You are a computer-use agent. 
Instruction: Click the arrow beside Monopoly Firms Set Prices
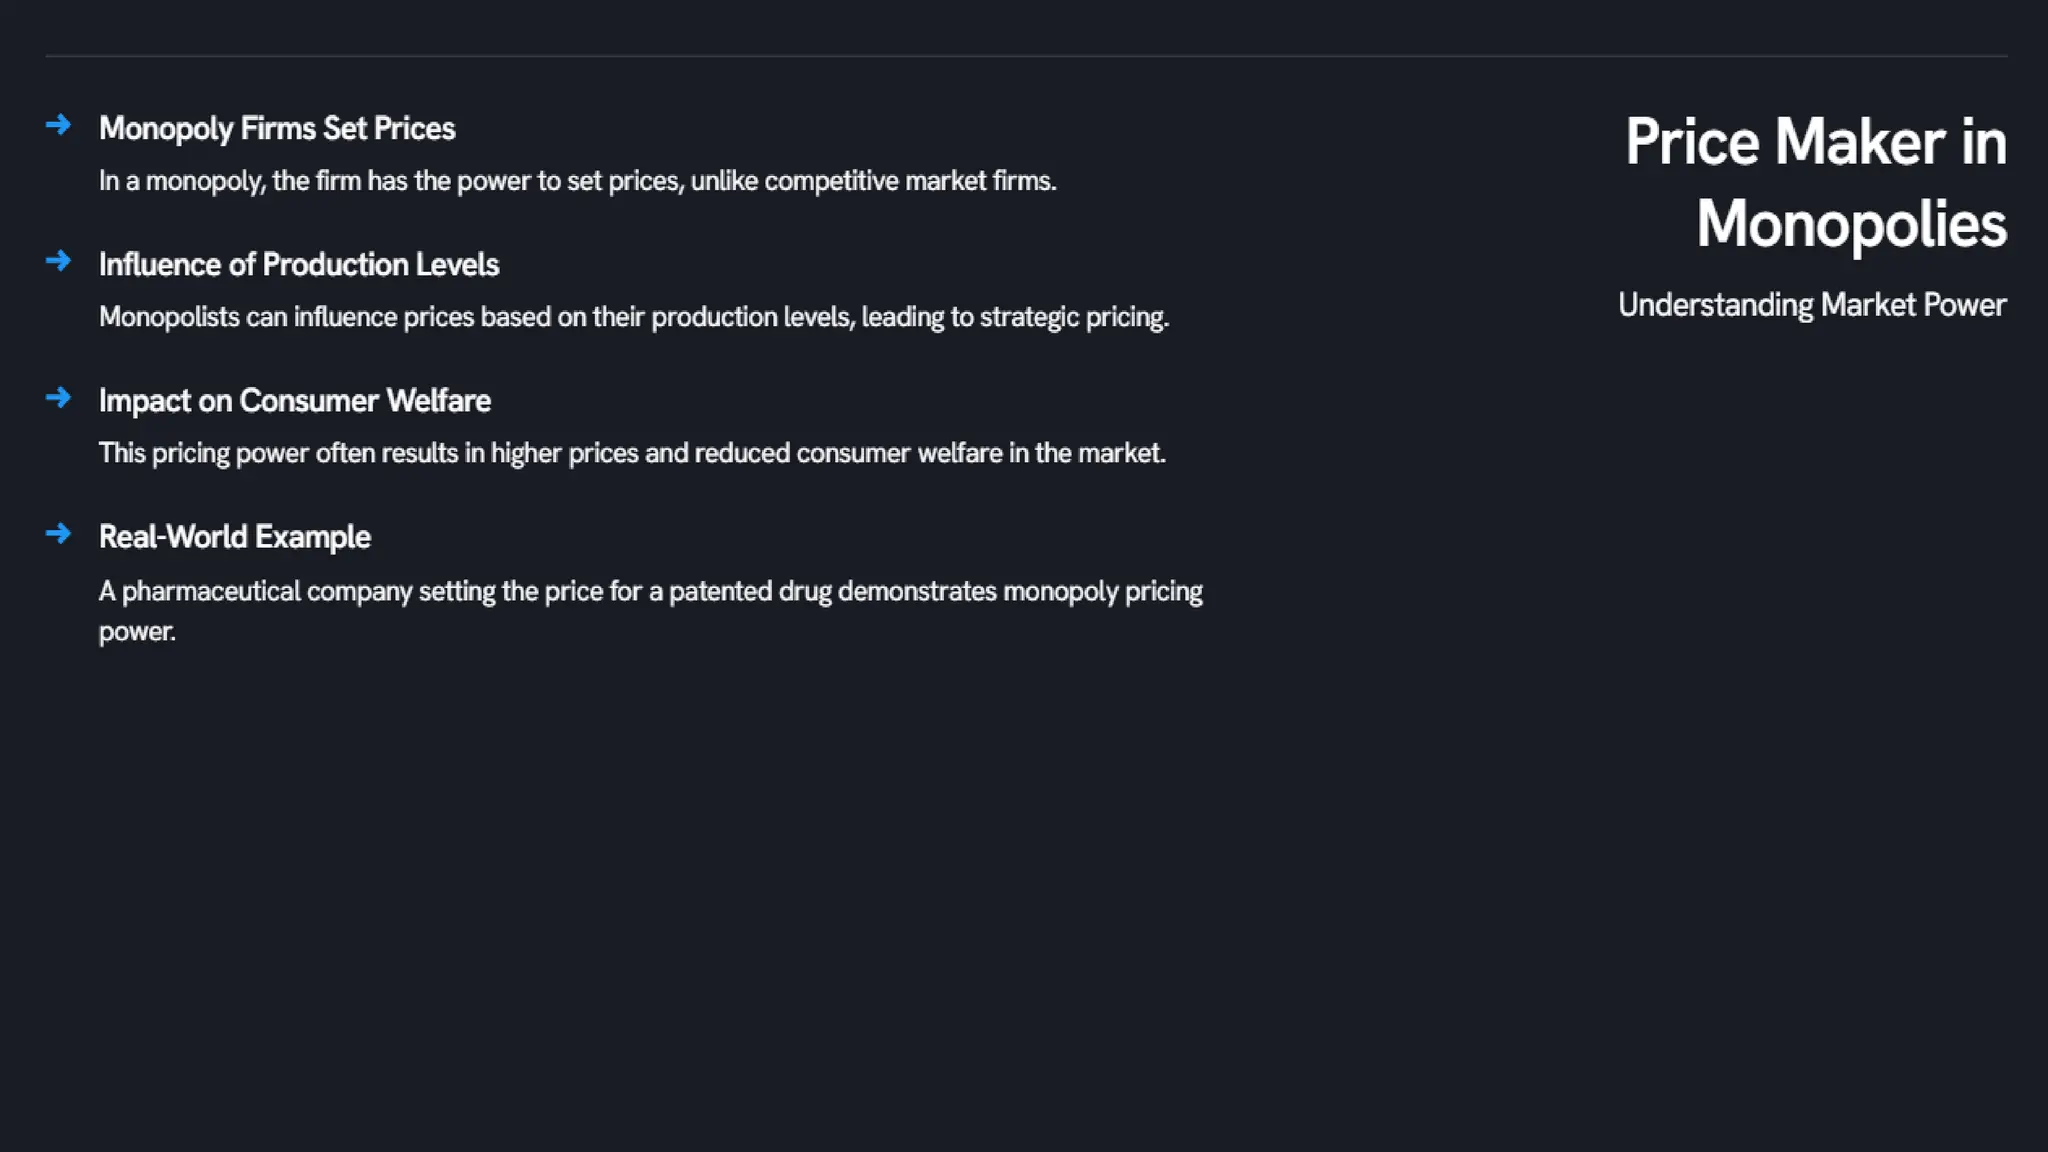tap(58, 125)
